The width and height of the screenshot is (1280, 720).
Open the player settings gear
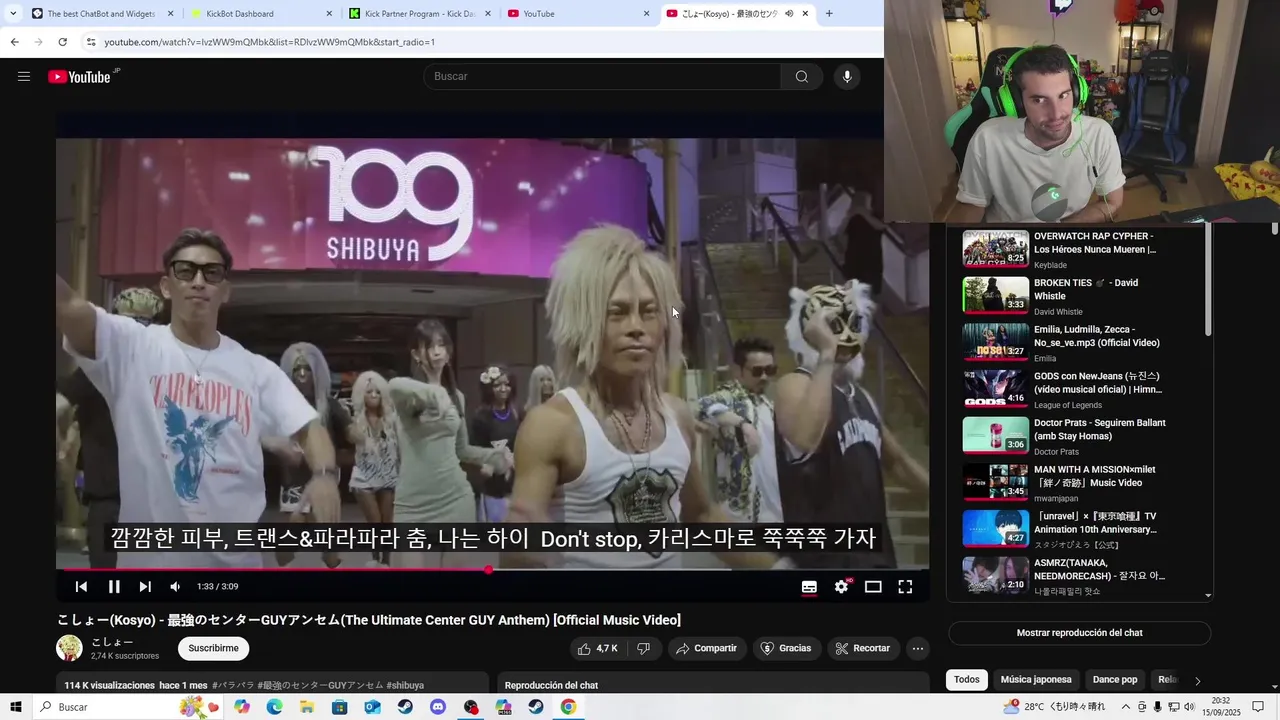click(841, 587)
